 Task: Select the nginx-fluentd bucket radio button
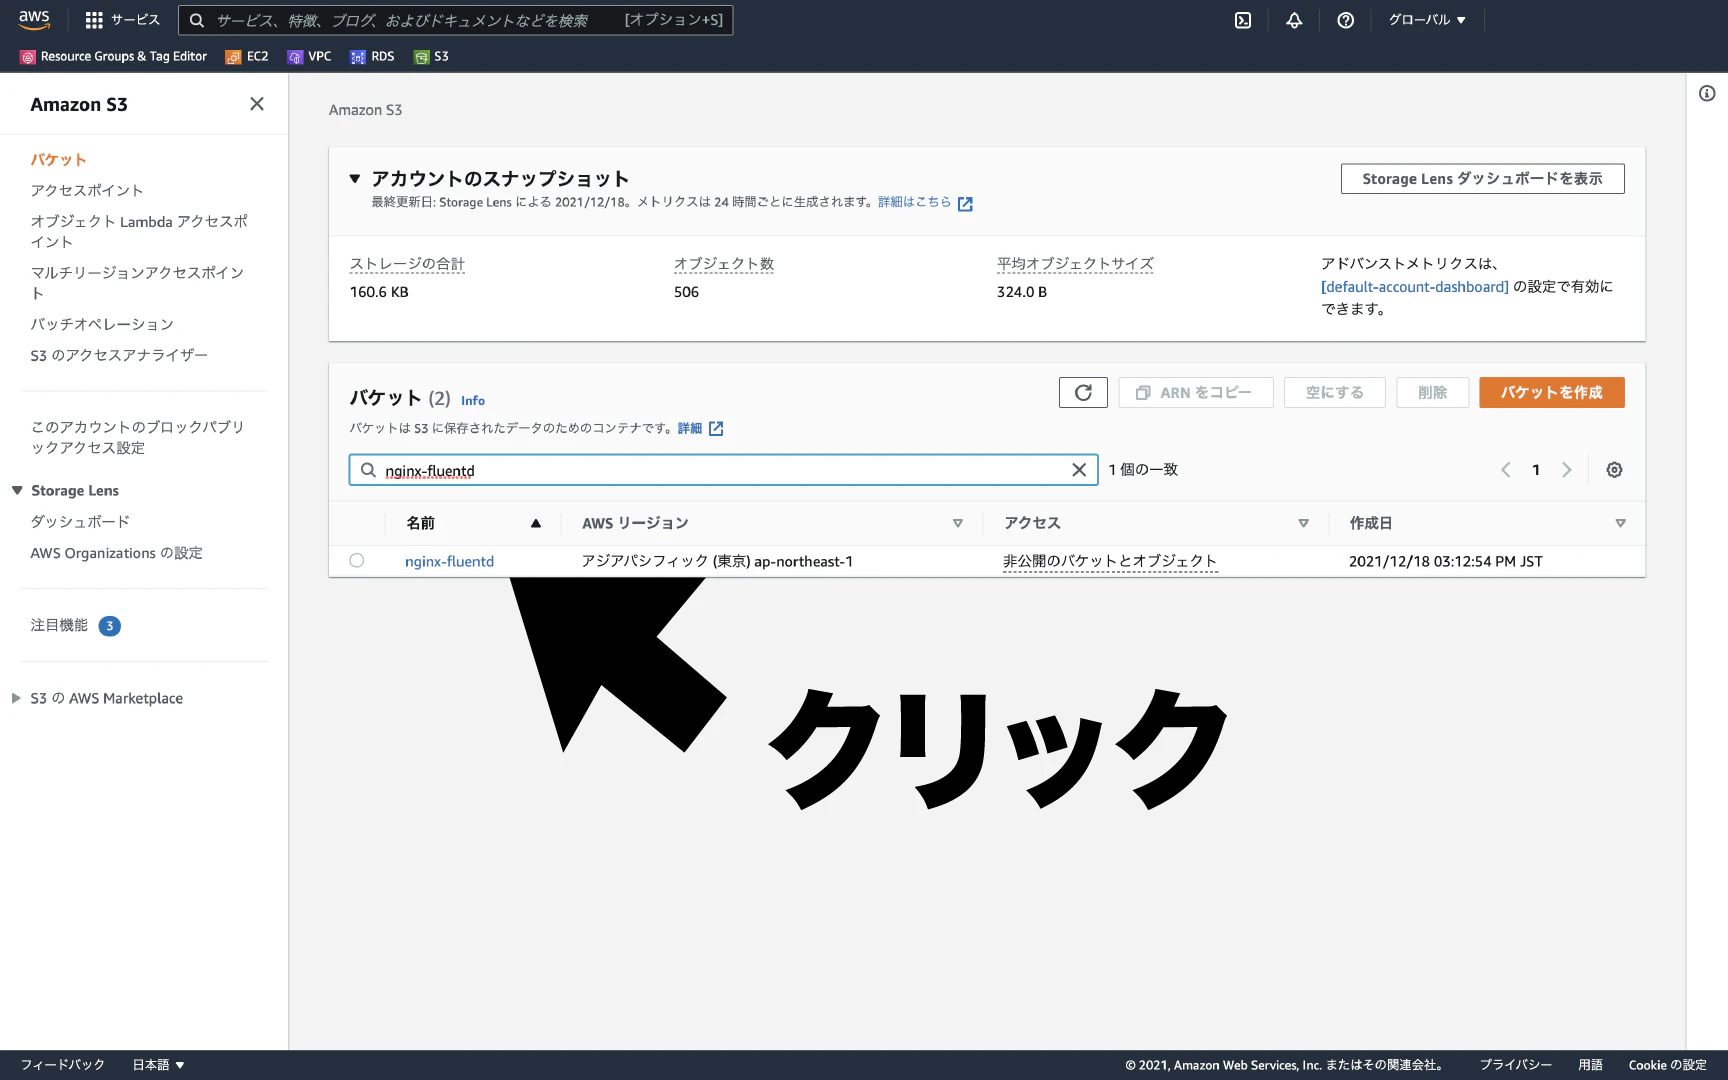pos(357,561)
